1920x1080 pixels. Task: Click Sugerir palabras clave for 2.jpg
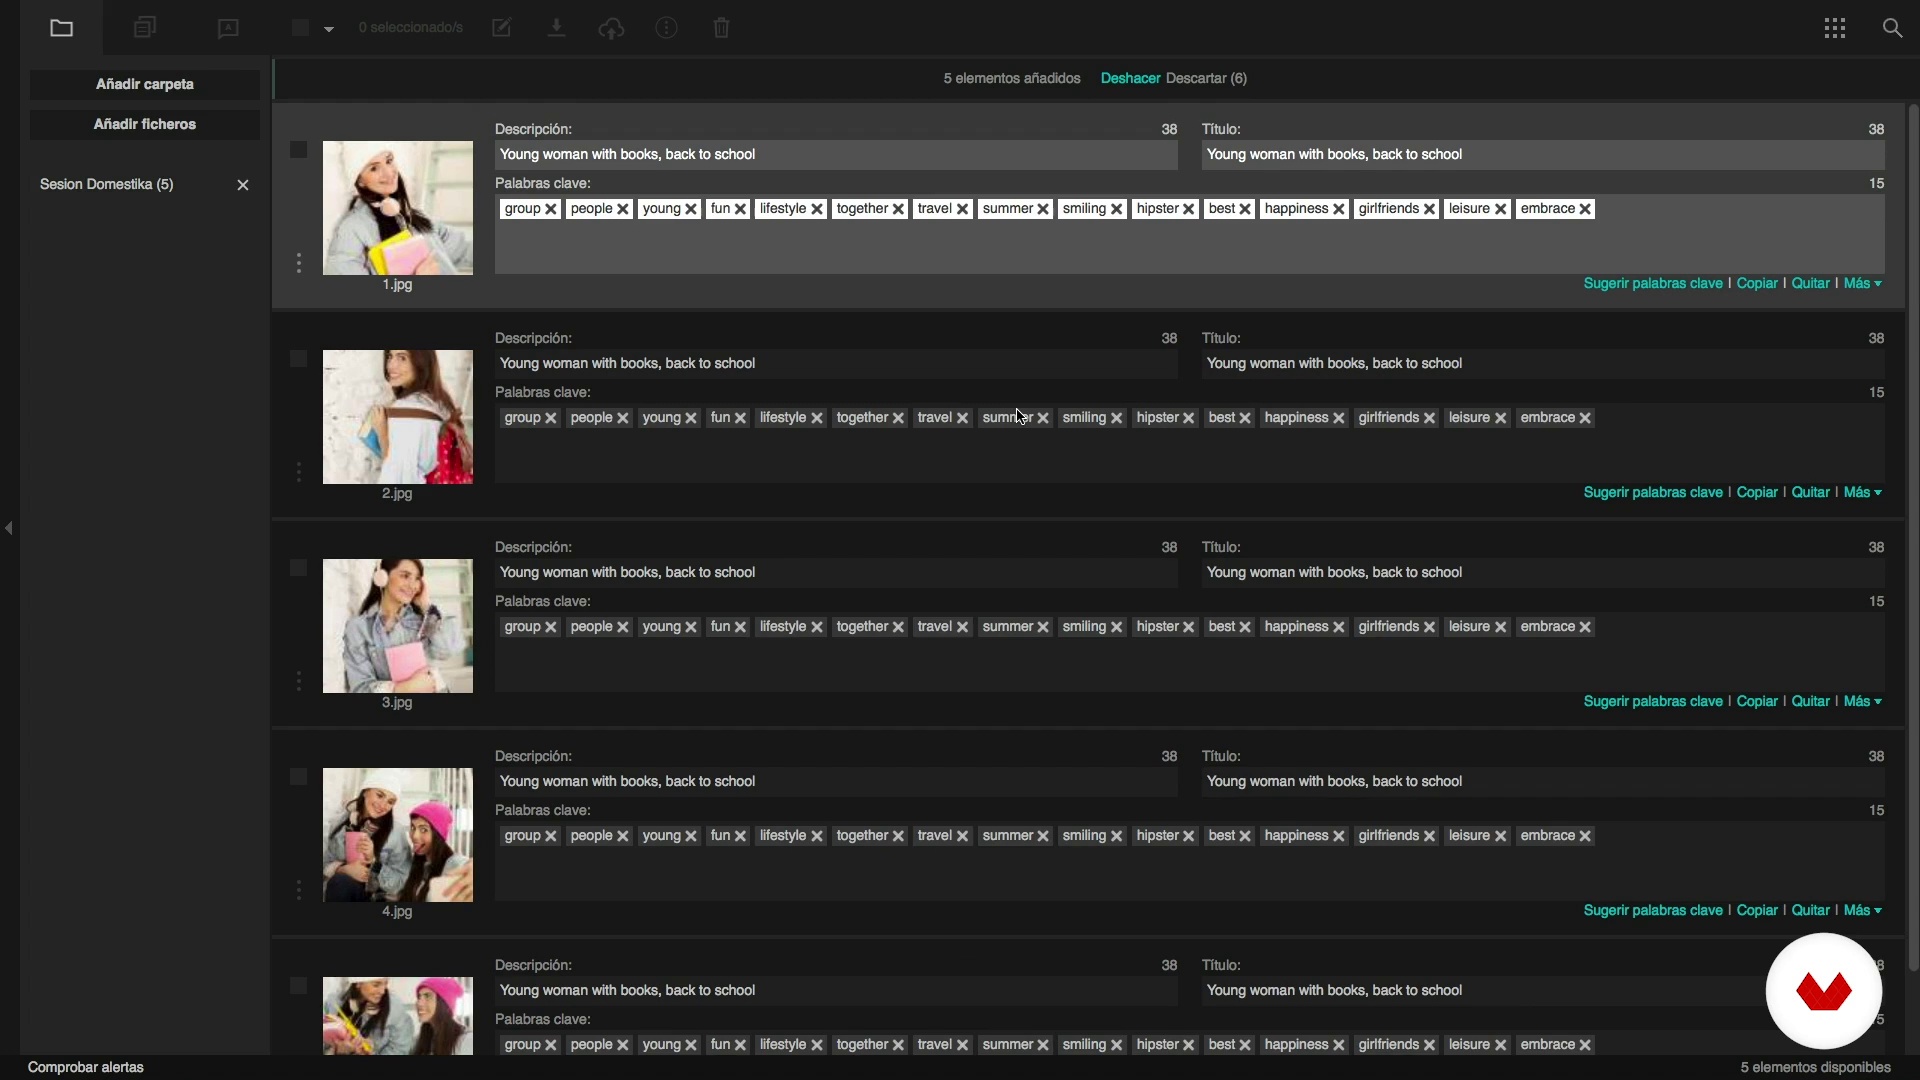click(1652, 493)
